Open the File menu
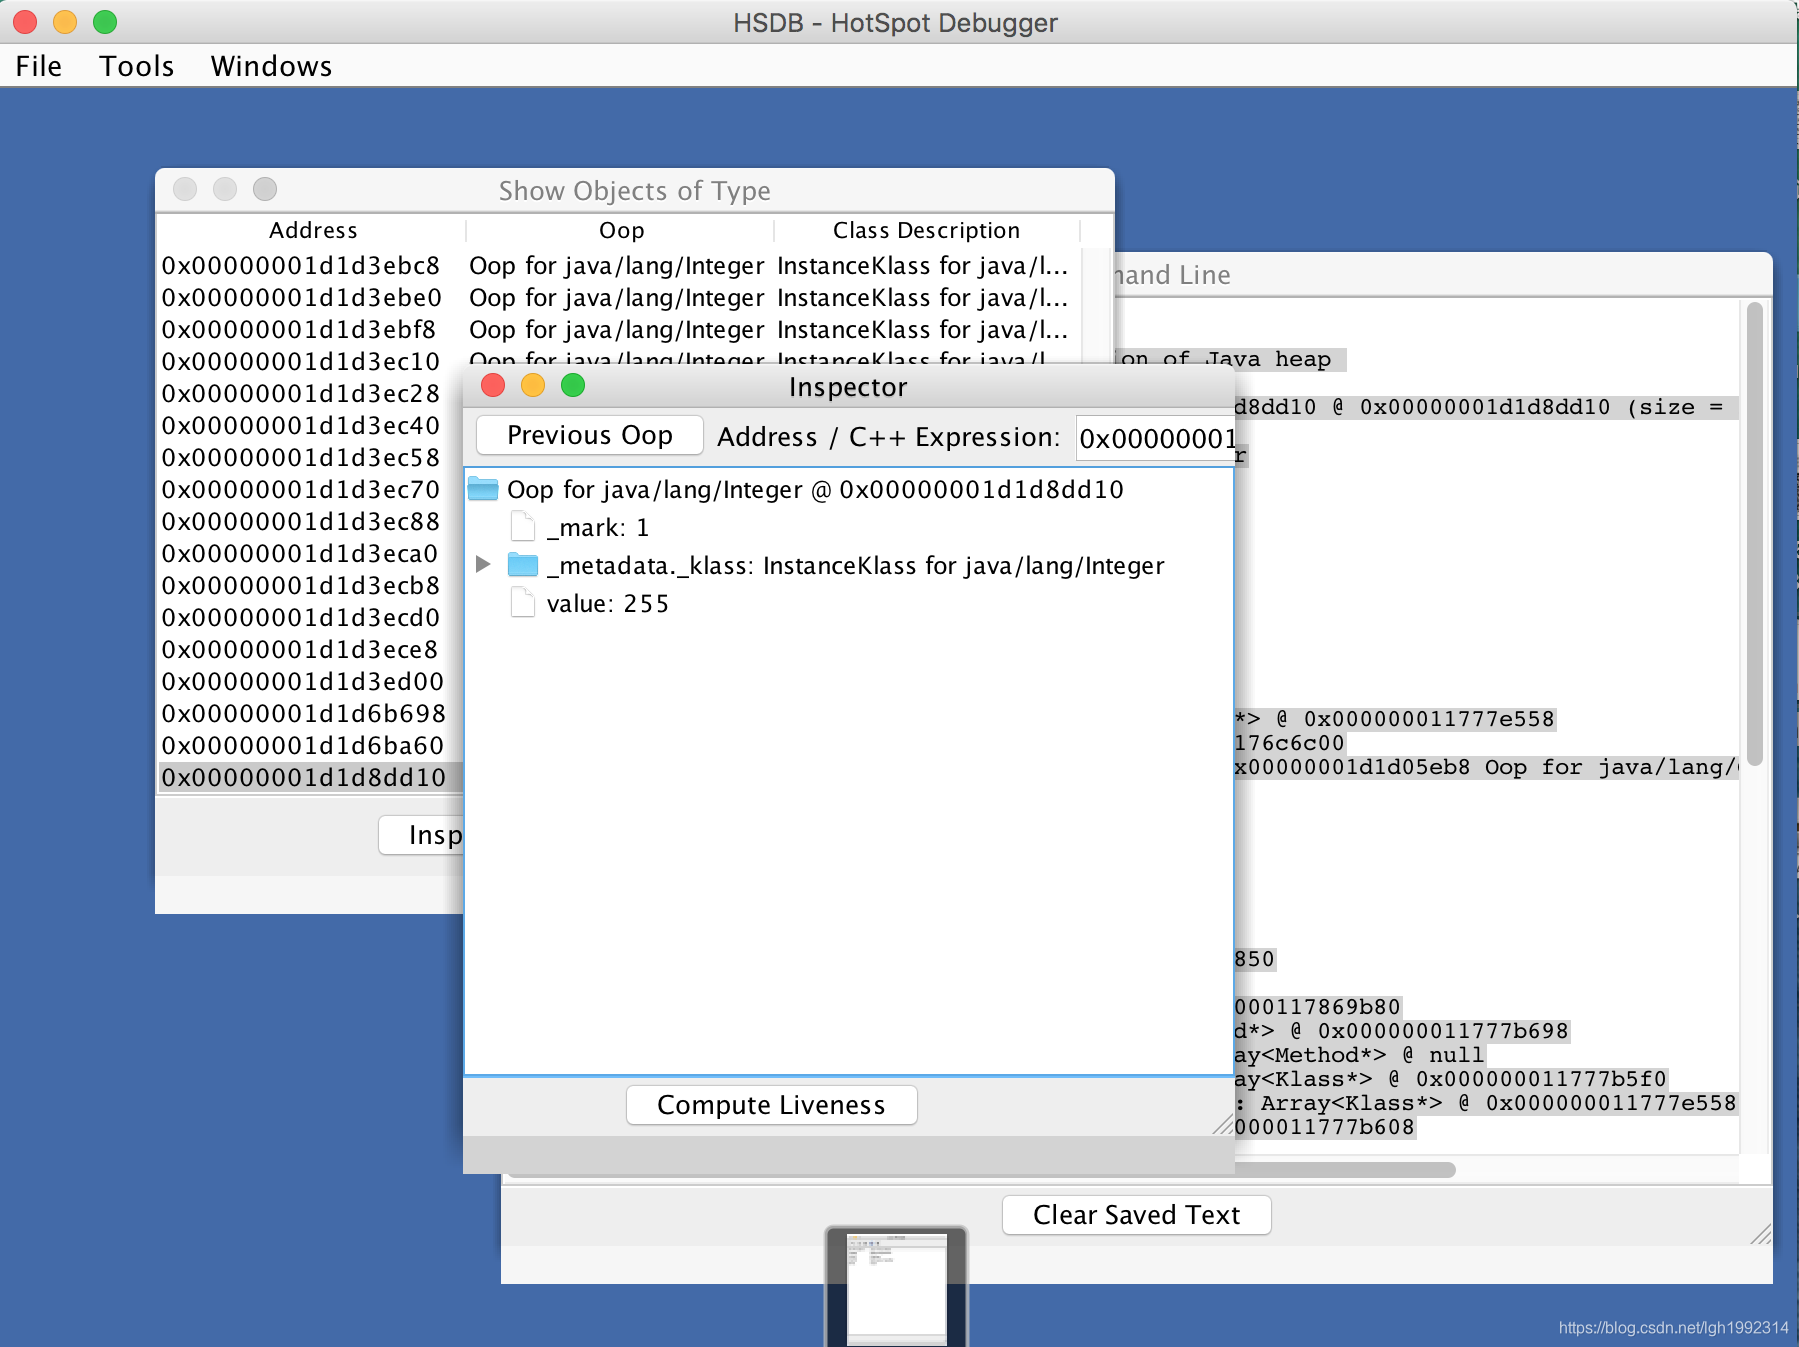1799x1347 pixels. [x=39, y=66]
